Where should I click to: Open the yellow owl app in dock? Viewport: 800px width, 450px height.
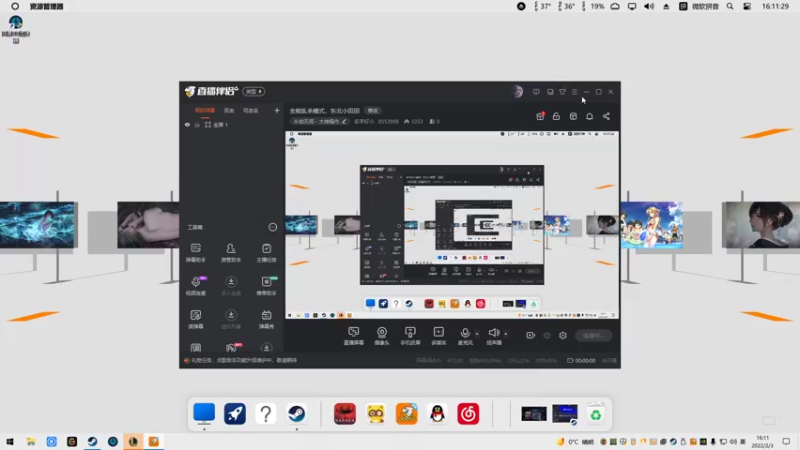tap(376, 414)
